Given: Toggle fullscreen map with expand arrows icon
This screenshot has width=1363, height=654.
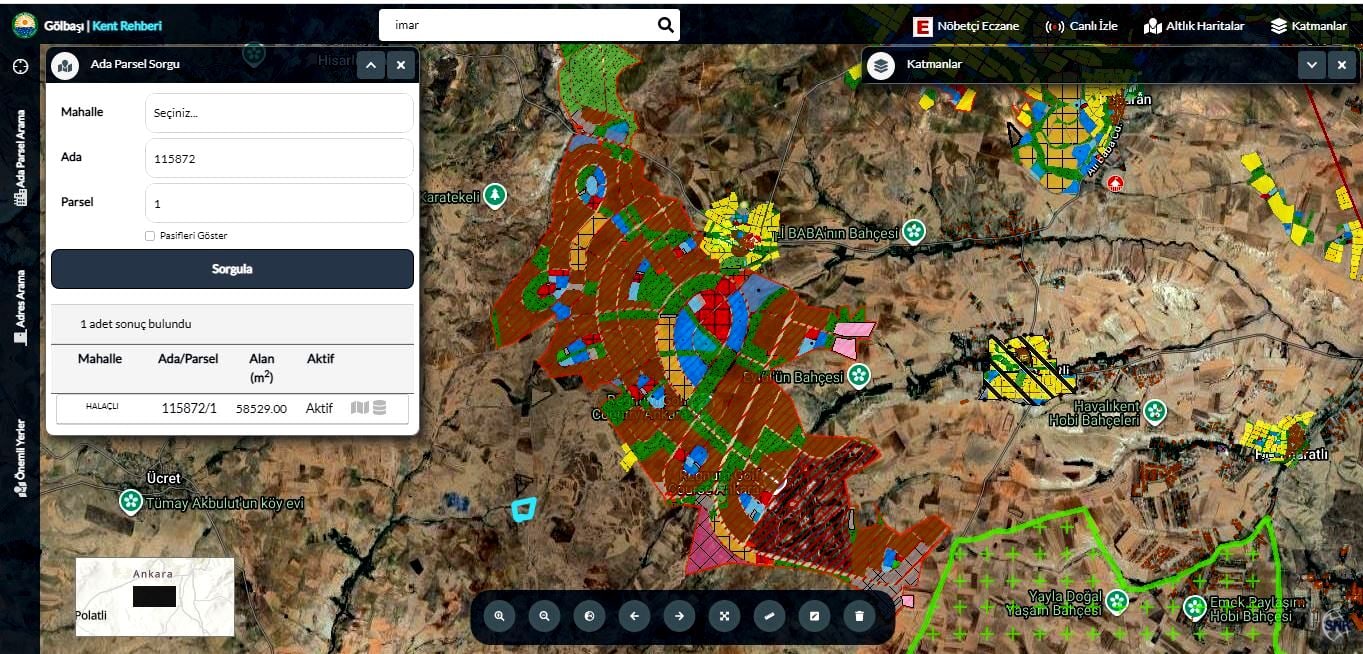Looking at the screenshot, I should tap(724, 616).
